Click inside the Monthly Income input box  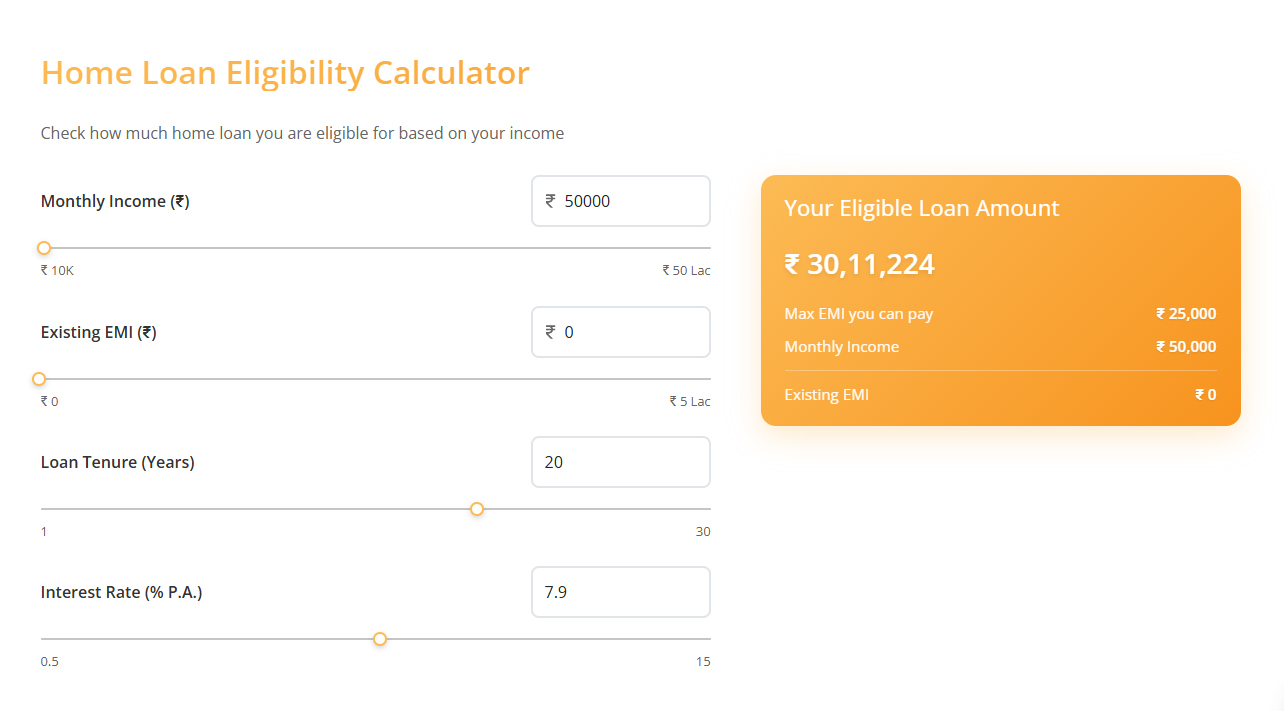pyautogui.click(x=620, y=200)
